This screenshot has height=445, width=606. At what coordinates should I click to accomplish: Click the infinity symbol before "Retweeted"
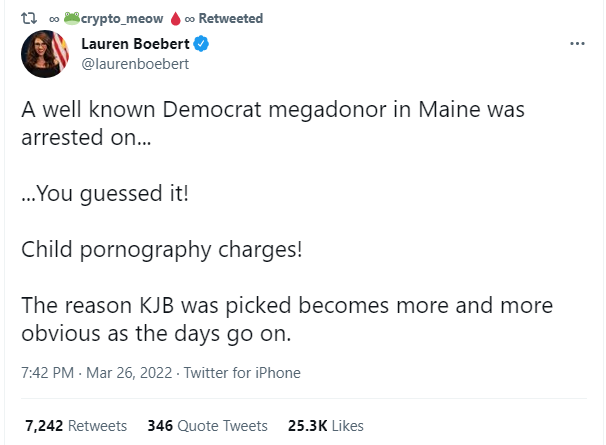coord(190,18)
